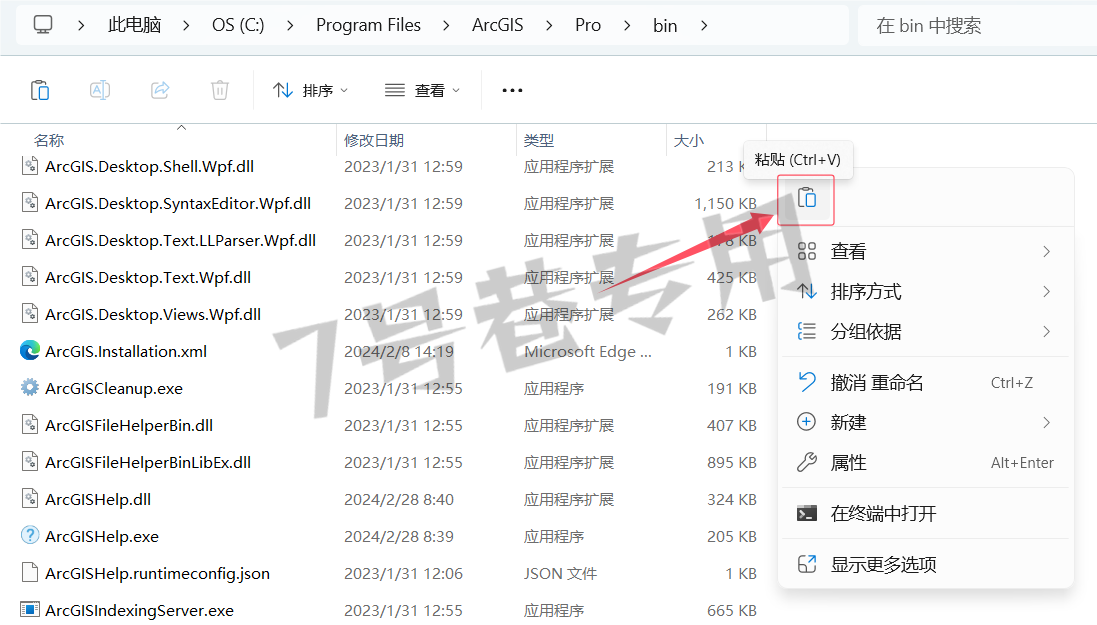Screen dimensions: 1097x625
Task: Navigate to OS (C:) breadcrumb
Action: (x=238, y=25)
